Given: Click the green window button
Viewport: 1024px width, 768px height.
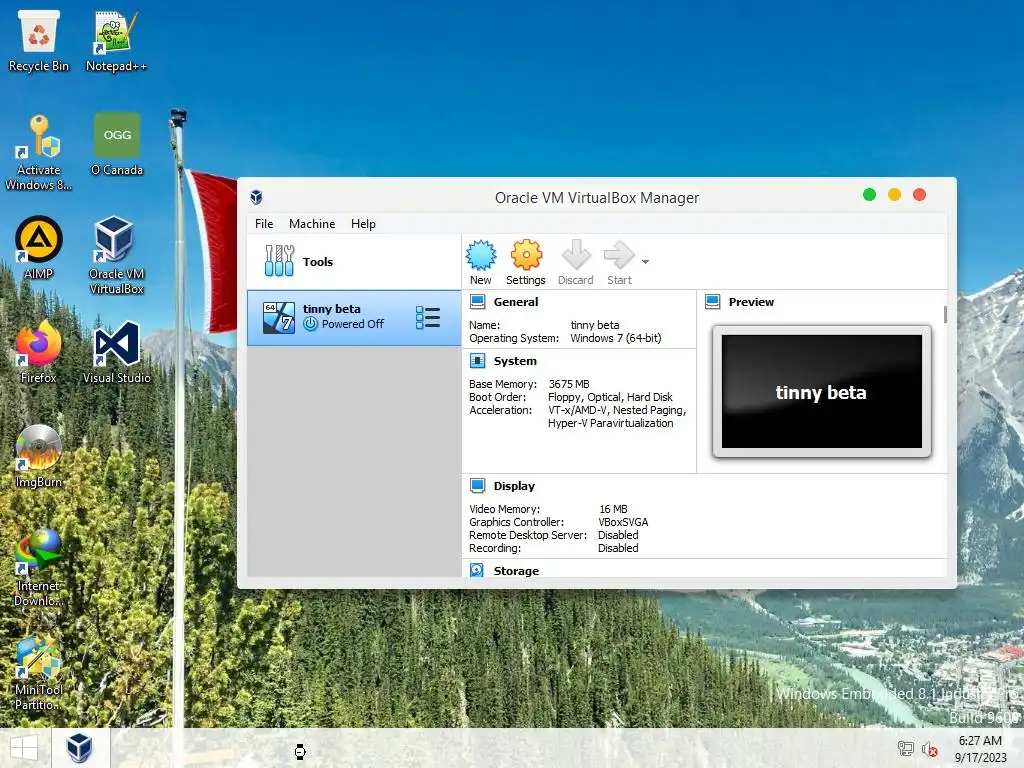Looking at the screenshot, I should tap(869, 195).
